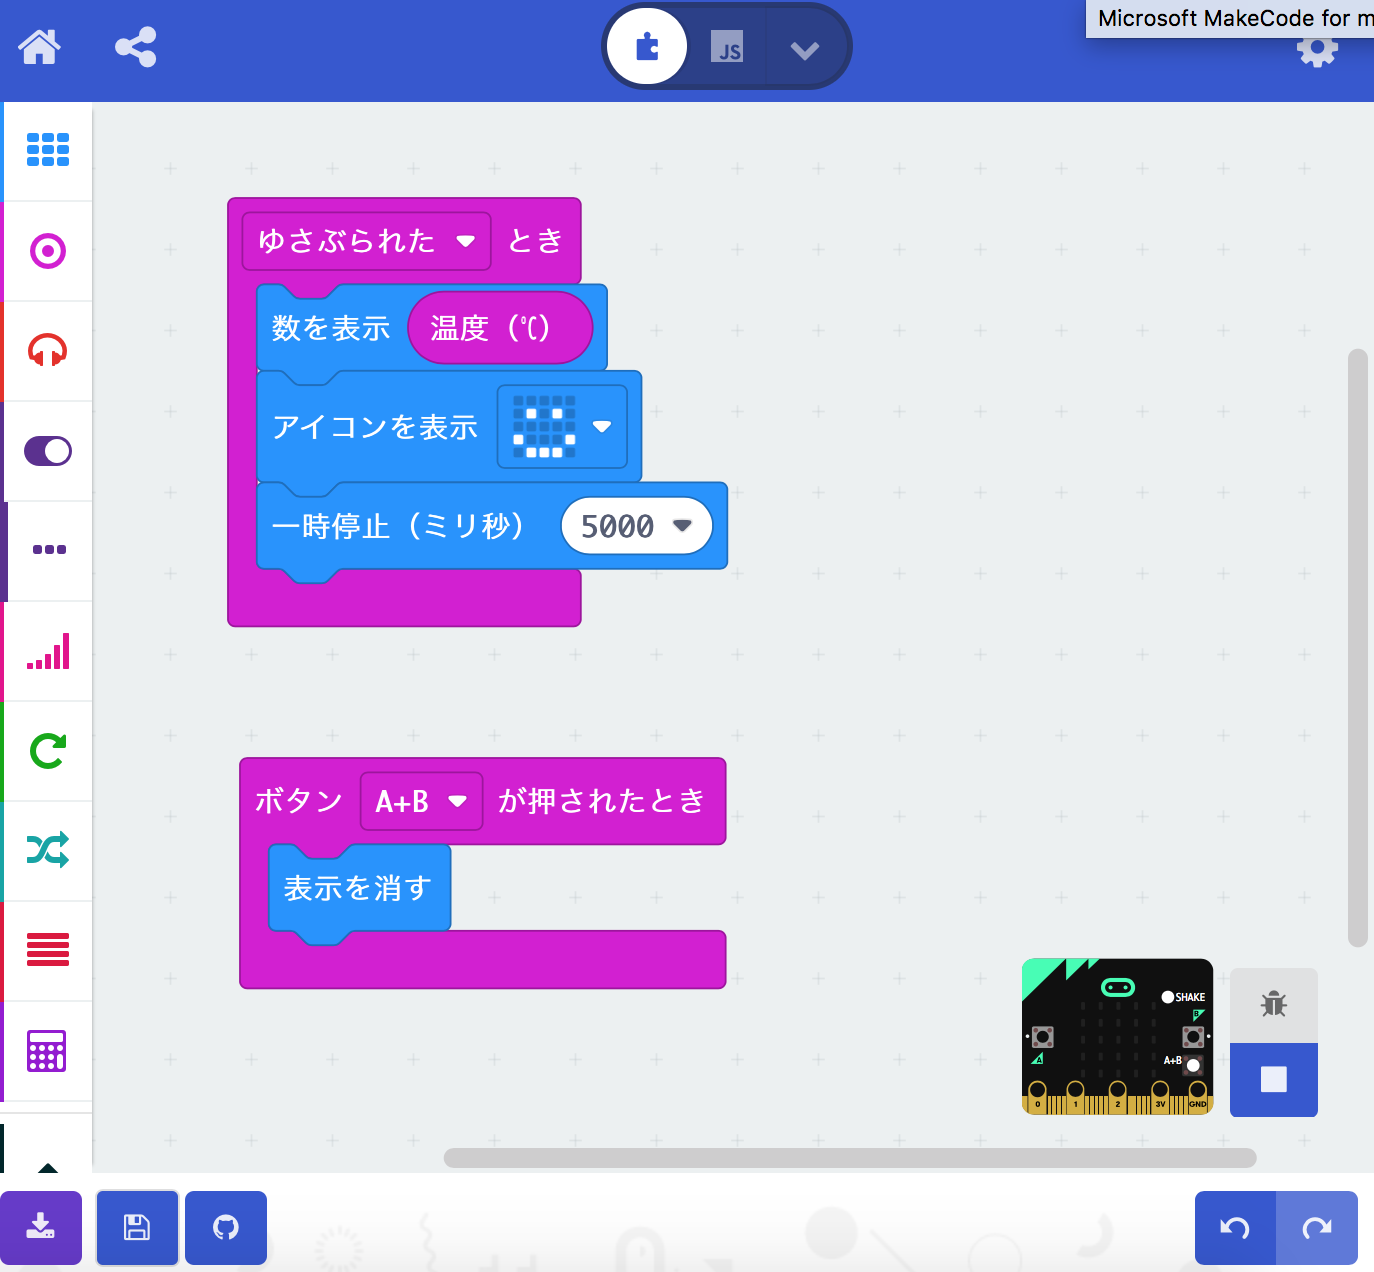Click button B on the micro:bit simulator
The height and width of the screenshot is (1272, 1374).
tap(1193, 1036)
